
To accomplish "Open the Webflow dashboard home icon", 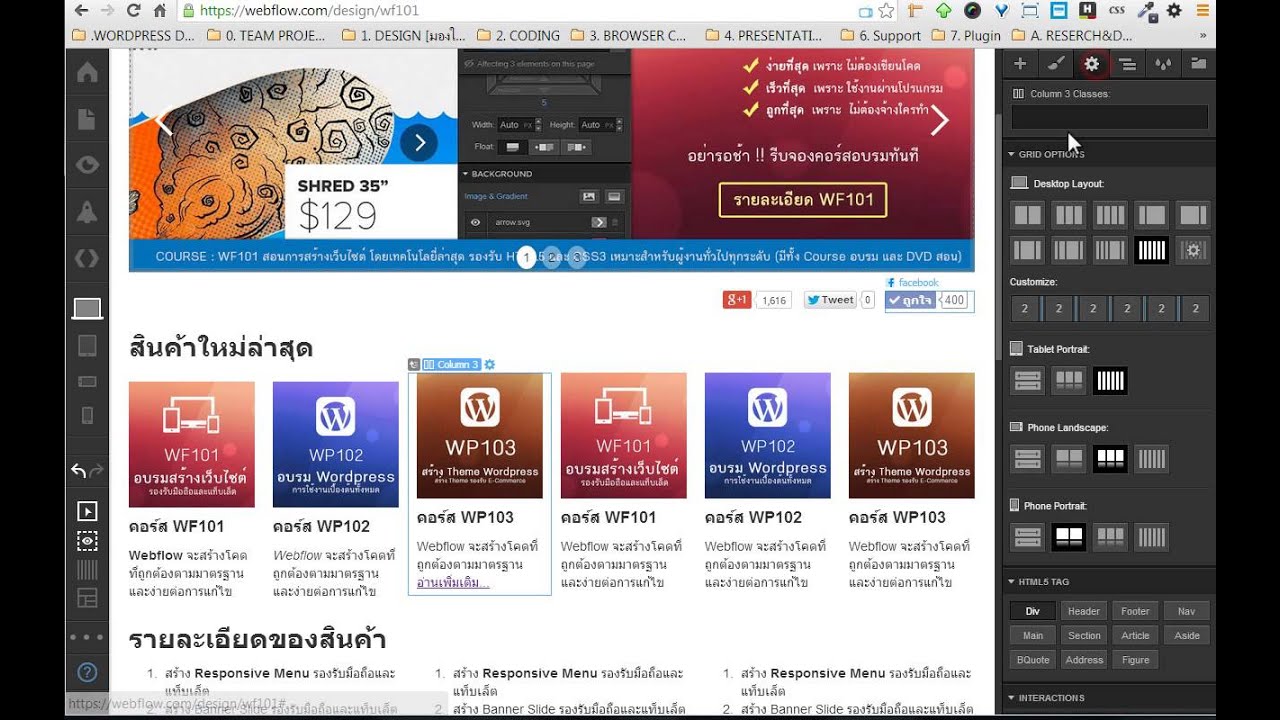I will (x=87, y=73).
